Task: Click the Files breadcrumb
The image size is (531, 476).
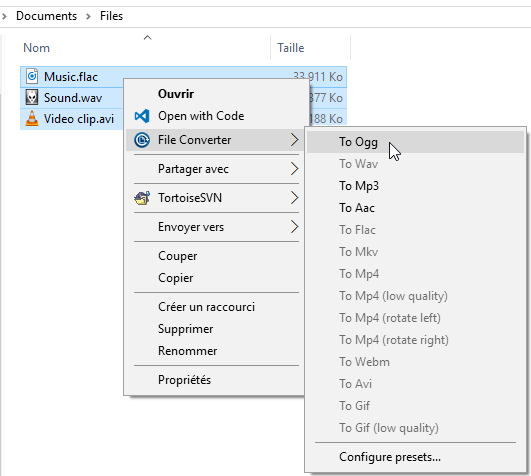Action: (x=111, y=16)
